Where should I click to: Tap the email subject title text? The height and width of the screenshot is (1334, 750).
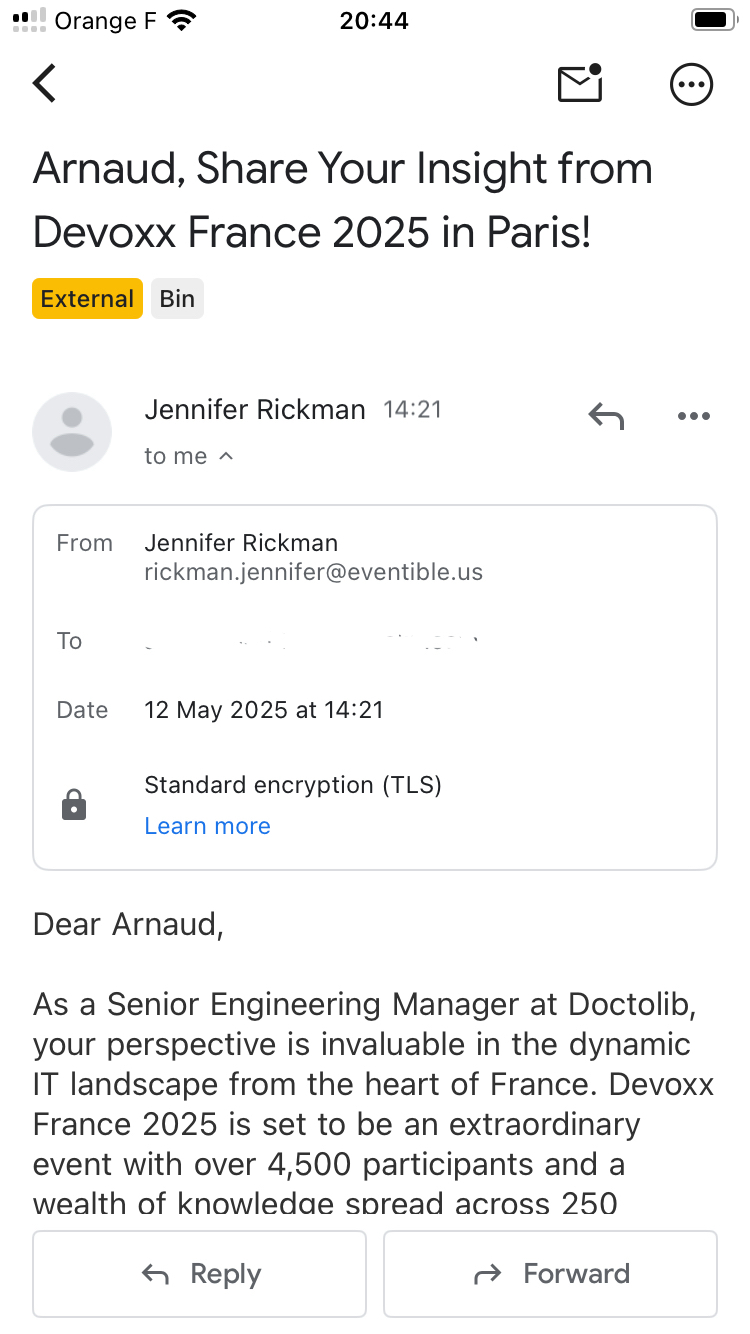(x=342, y=200)
